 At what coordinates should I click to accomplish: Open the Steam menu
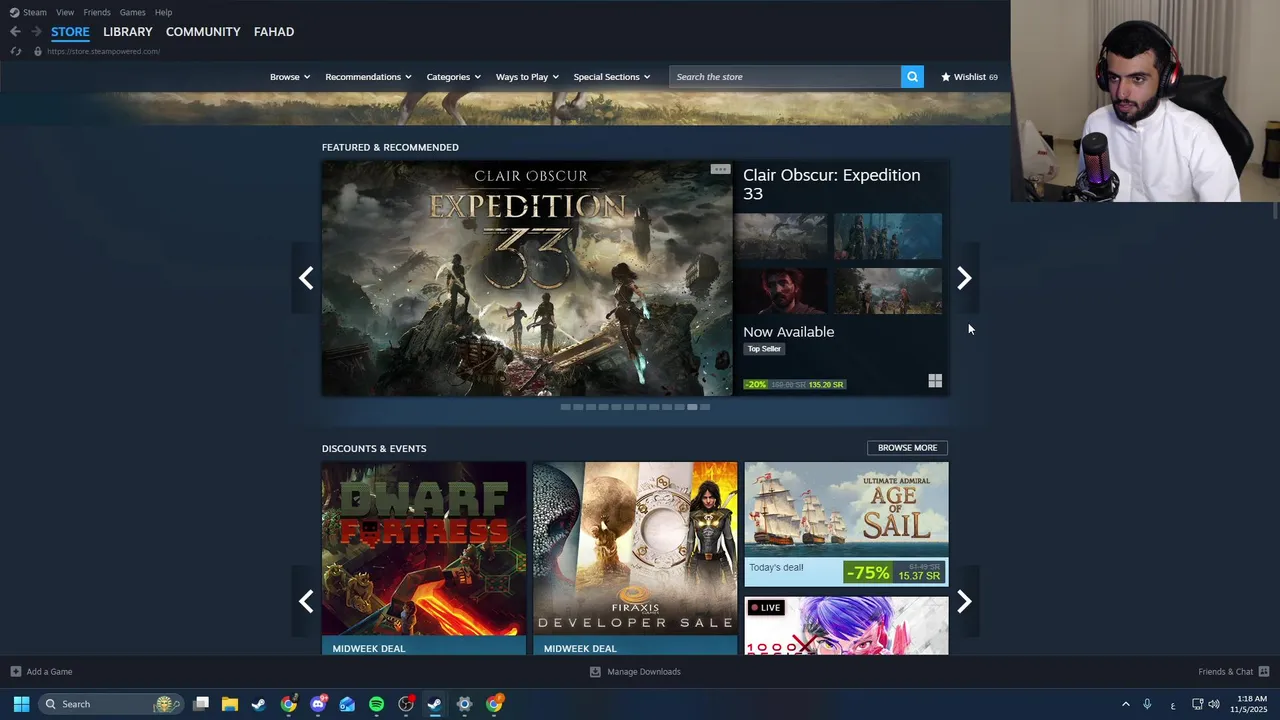[x=35, y=12]
